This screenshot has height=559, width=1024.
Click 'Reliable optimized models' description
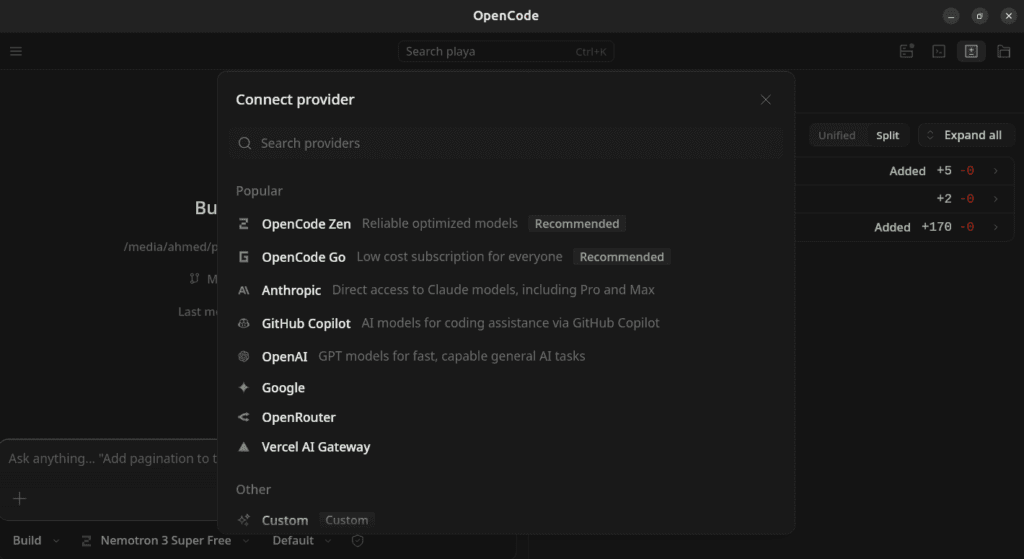[440, 224]
